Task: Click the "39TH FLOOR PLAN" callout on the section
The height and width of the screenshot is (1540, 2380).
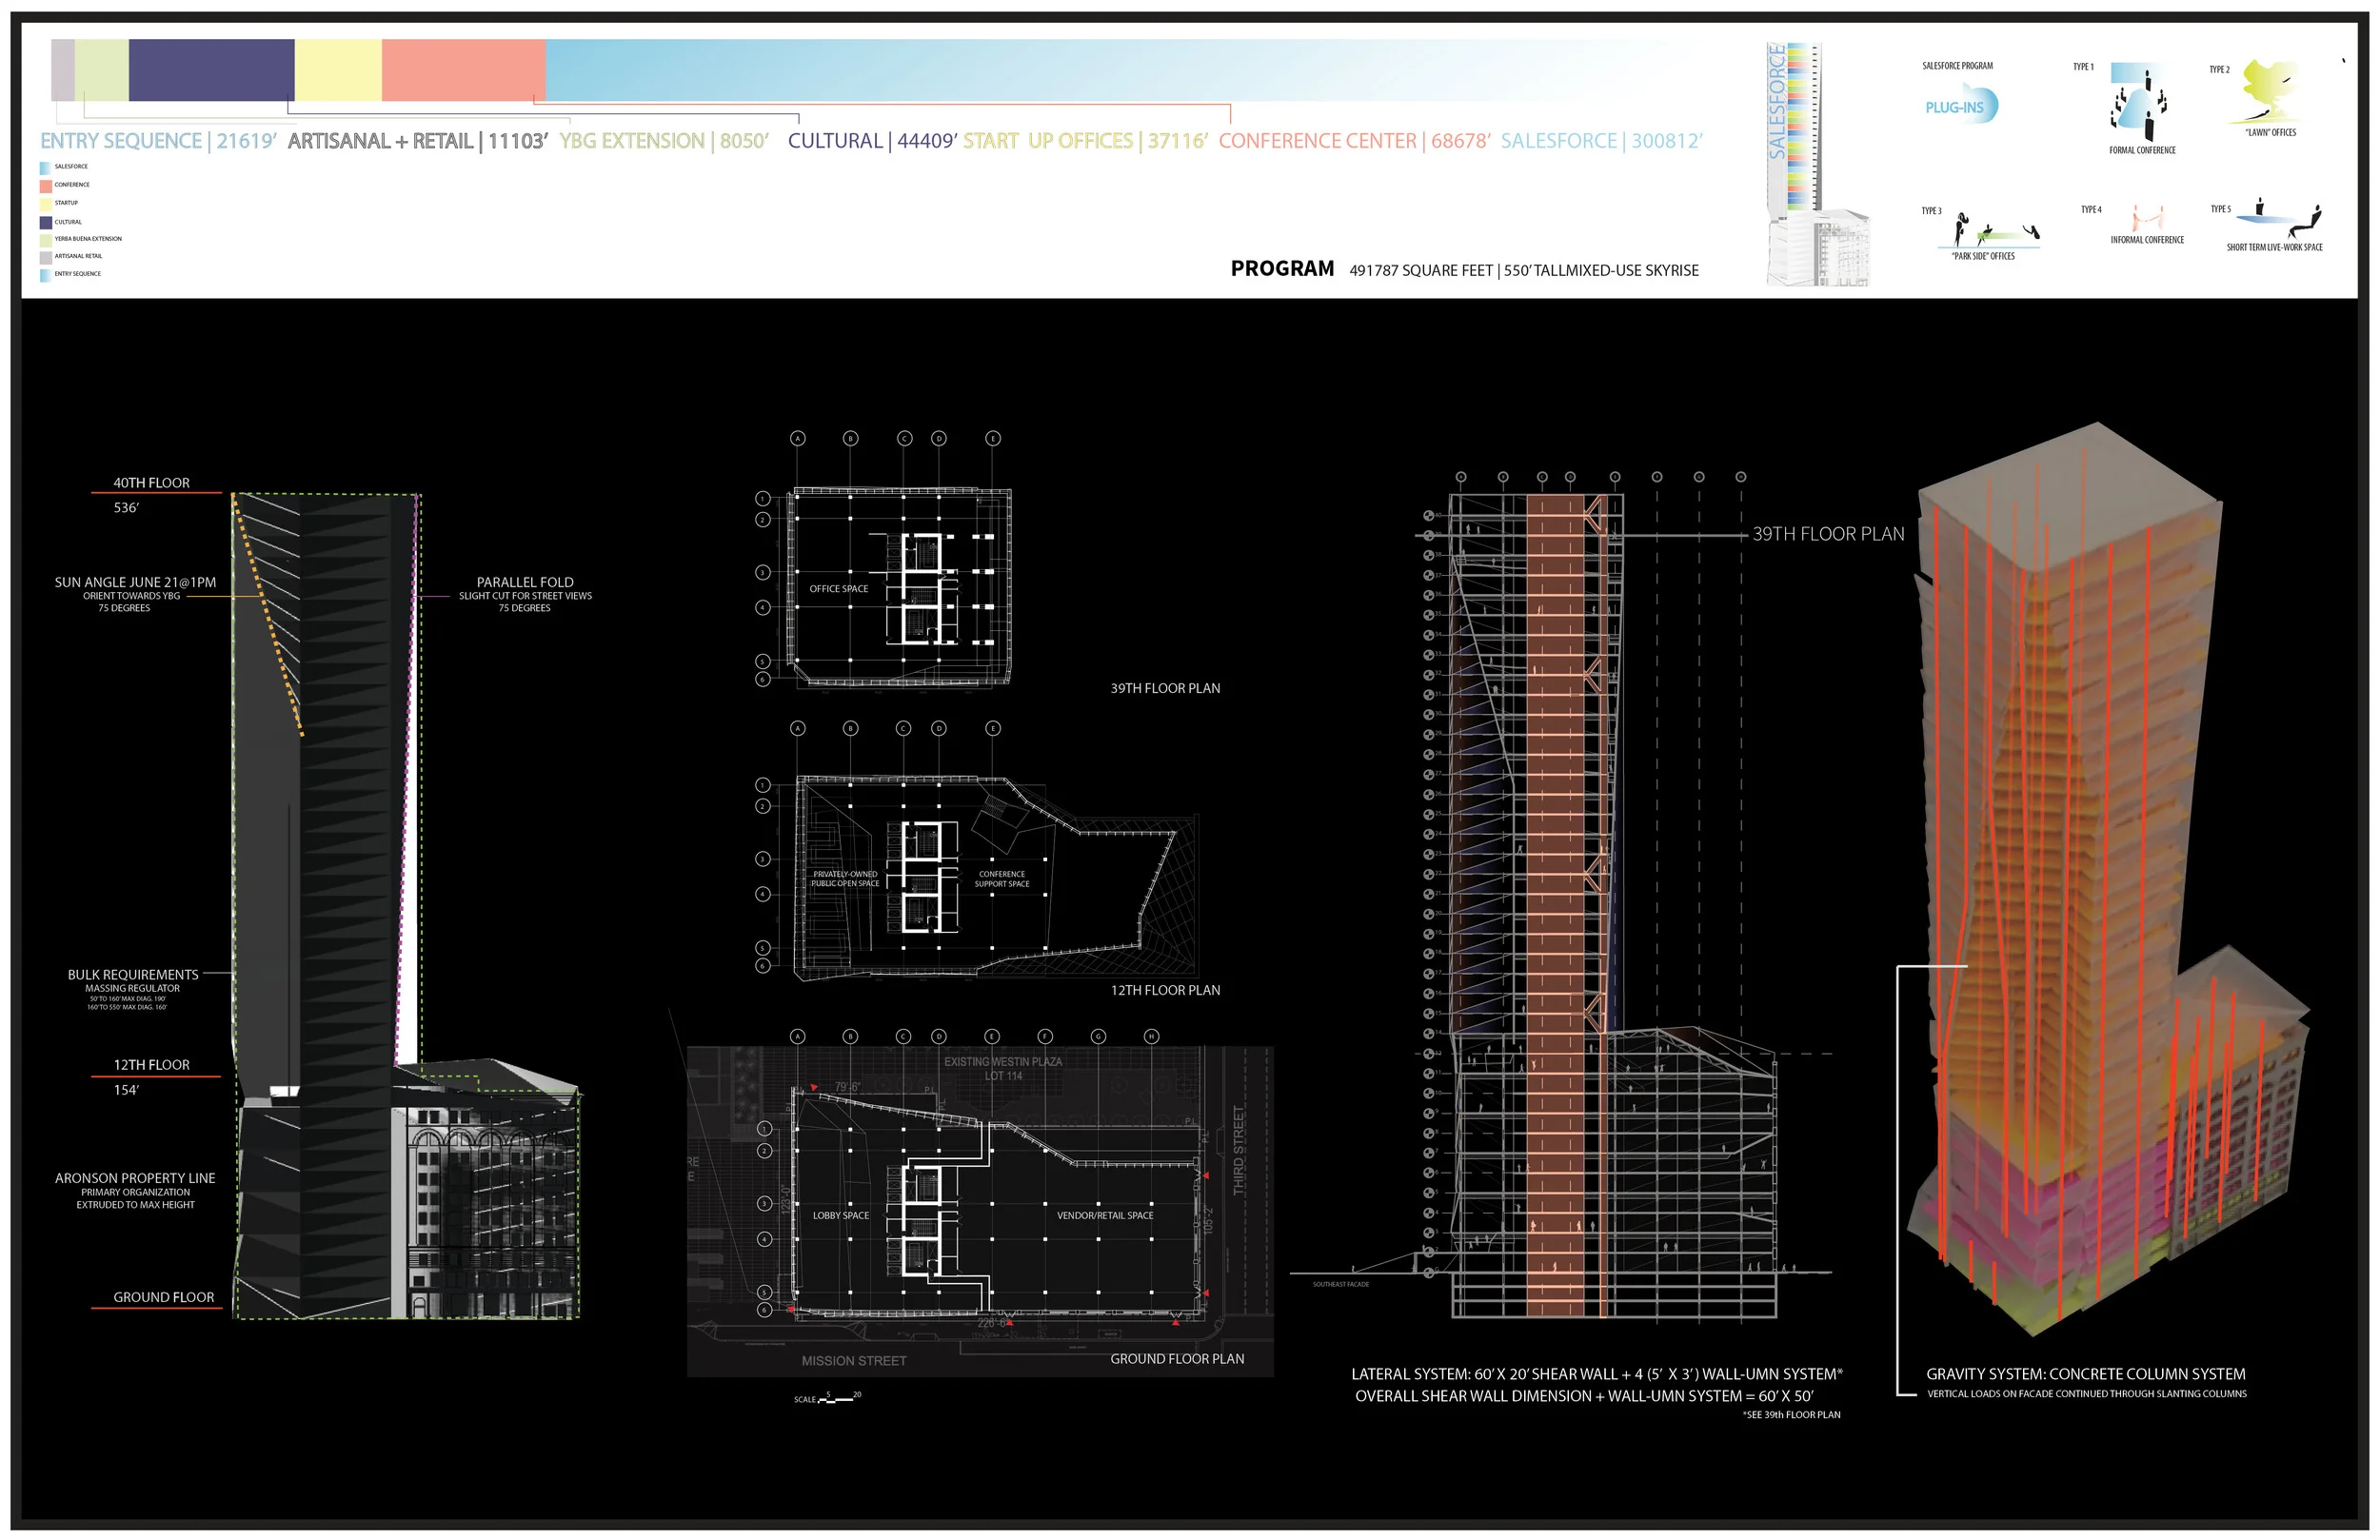Action: tap(1827, 534)
